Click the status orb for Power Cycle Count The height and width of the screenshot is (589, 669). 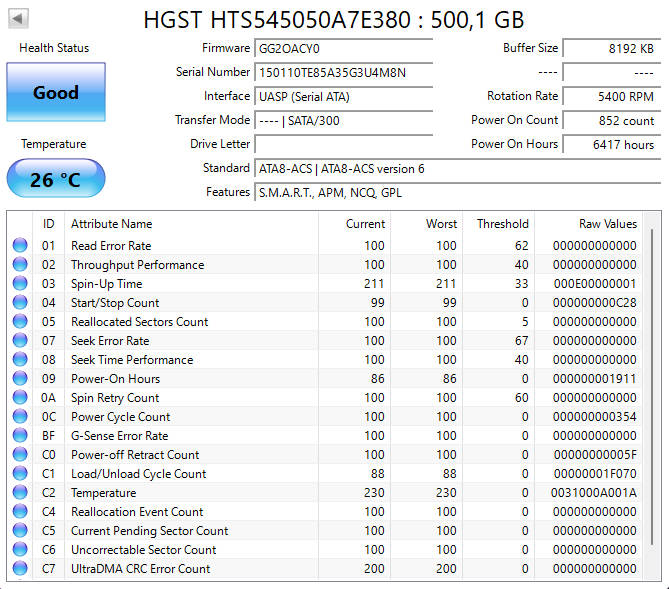pos(20,417)
